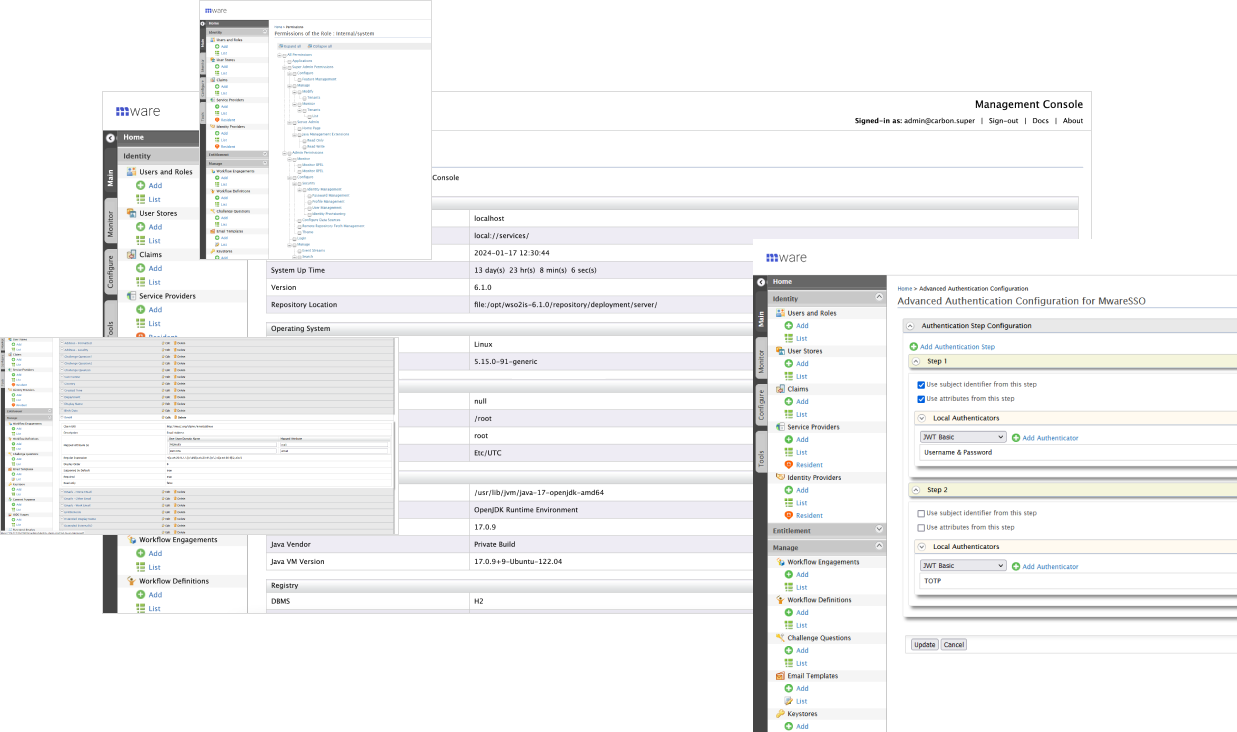Check Step 2 Use attributes from this step
Viewport: 1237px width, 732px height.
point(921,527)
